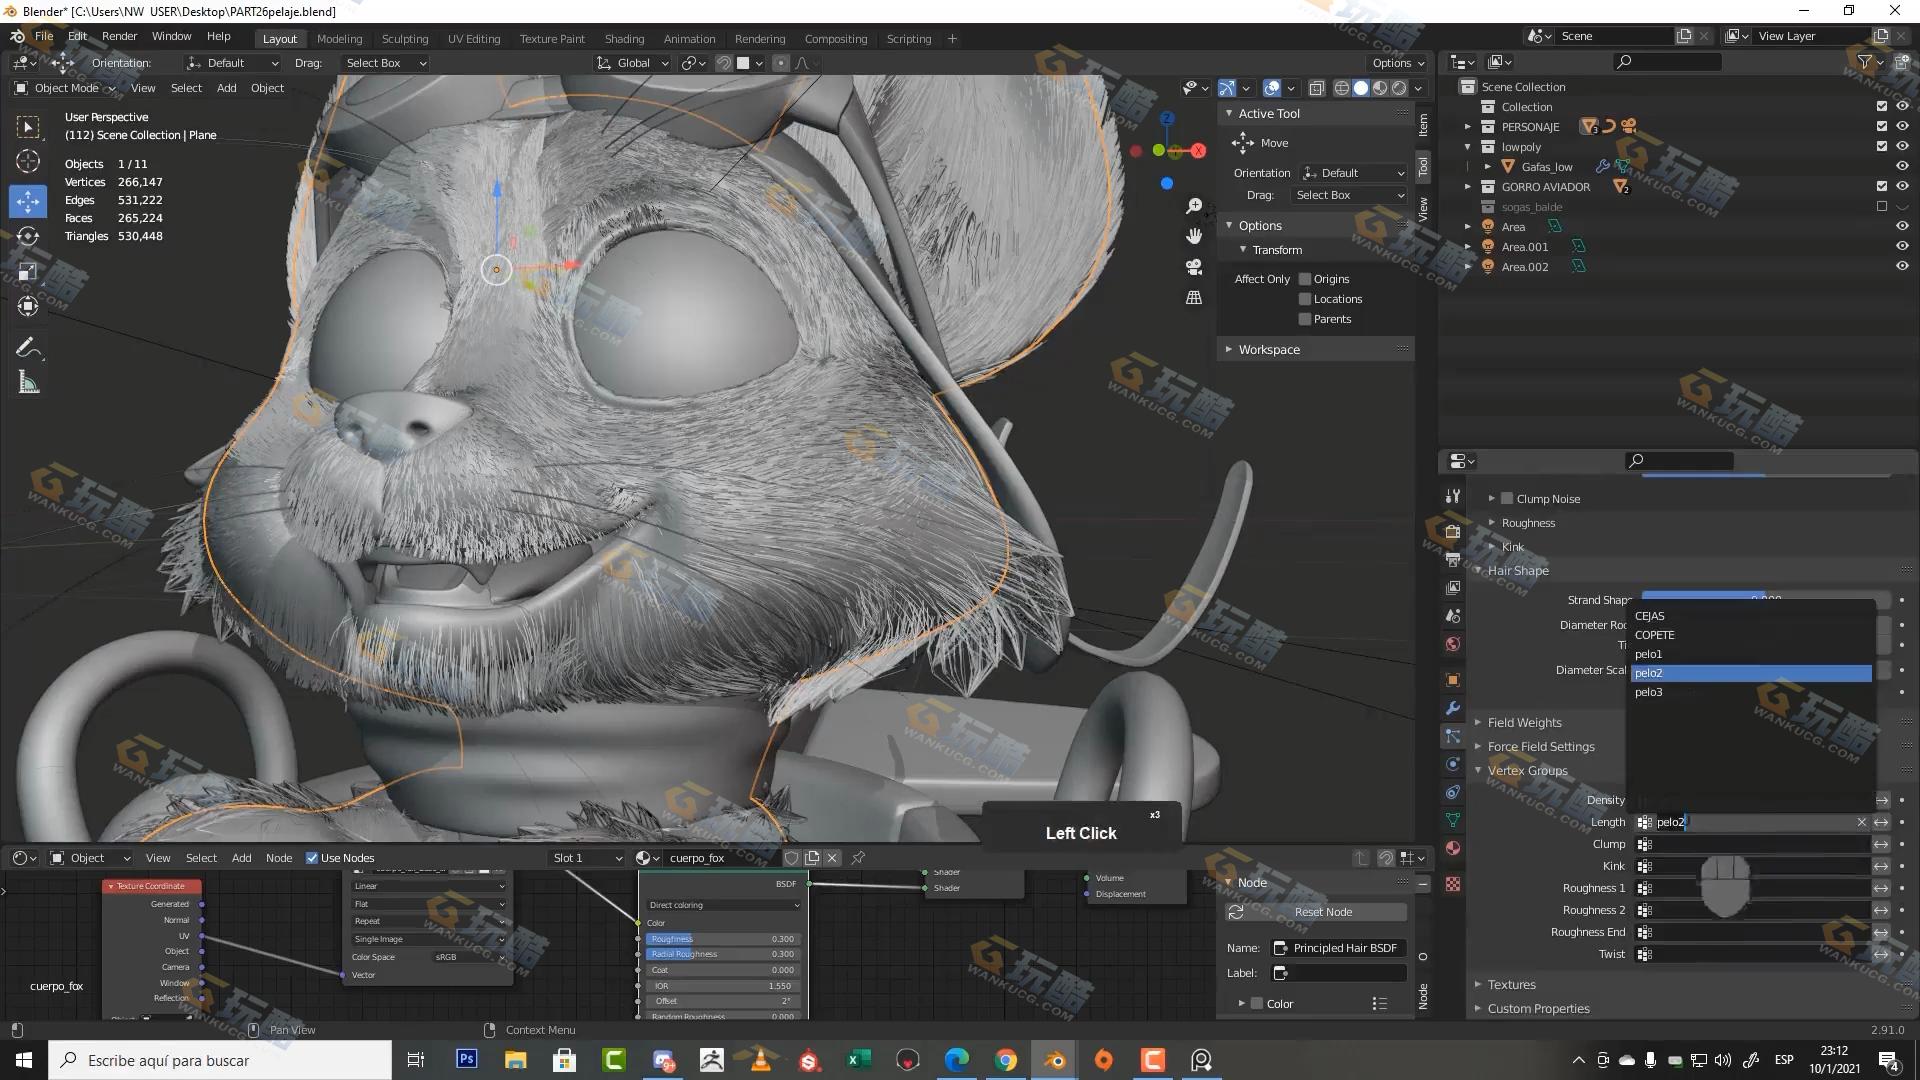1920x1080 pixels.
Task: Toggle the Use Nodes checkbox
Action: pos(312,858)
